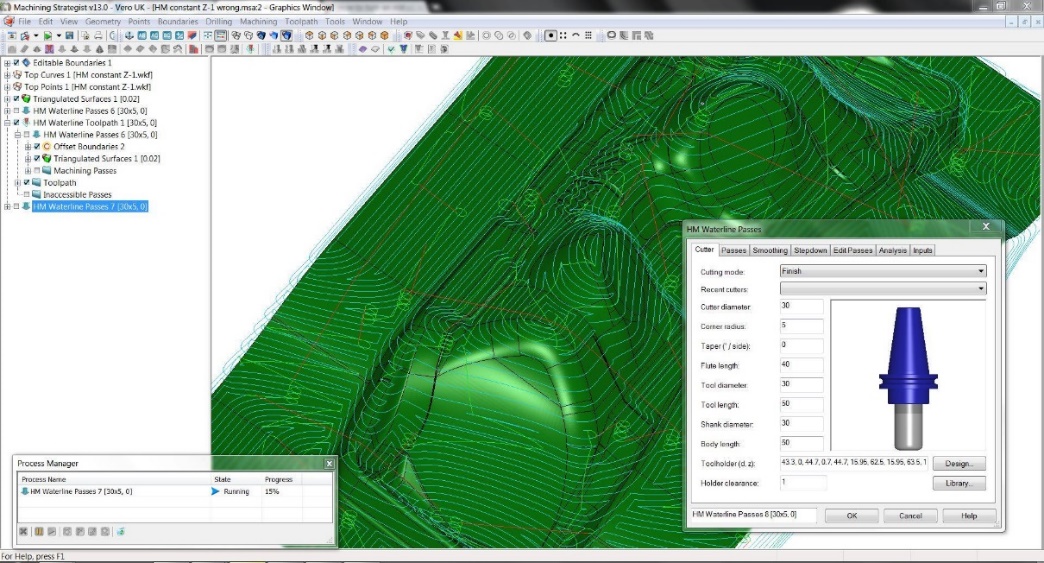Click the Design... toolholder button
Screen dimensions: 1044x563
(959, 463)
